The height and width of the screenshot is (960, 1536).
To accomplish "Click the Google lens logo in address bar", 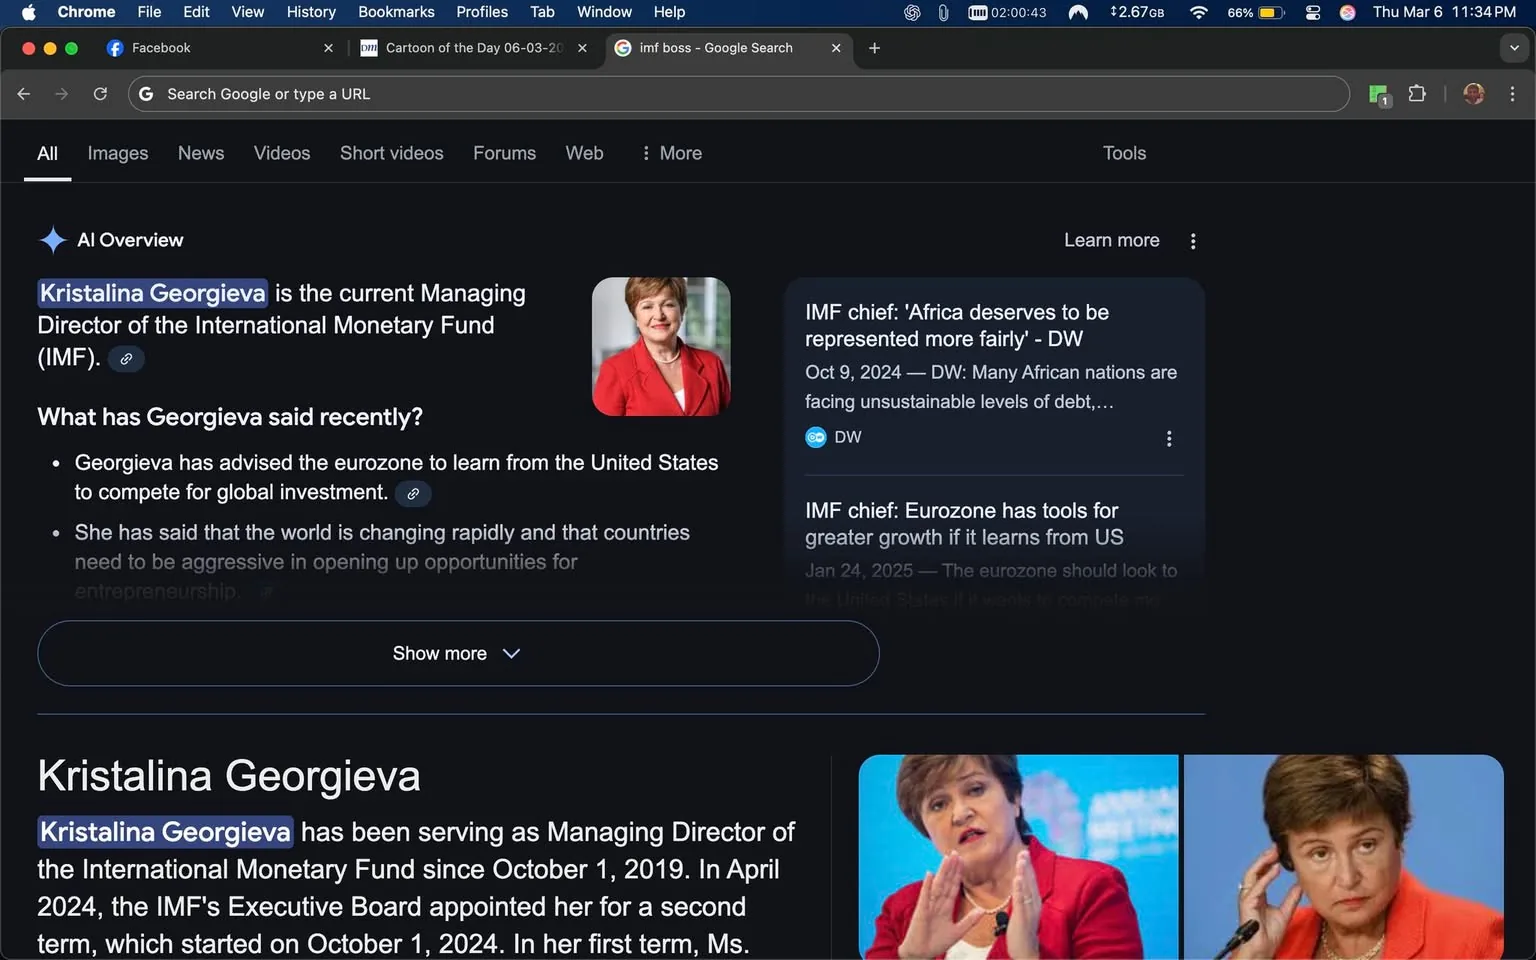I will [x=145, y=94].
